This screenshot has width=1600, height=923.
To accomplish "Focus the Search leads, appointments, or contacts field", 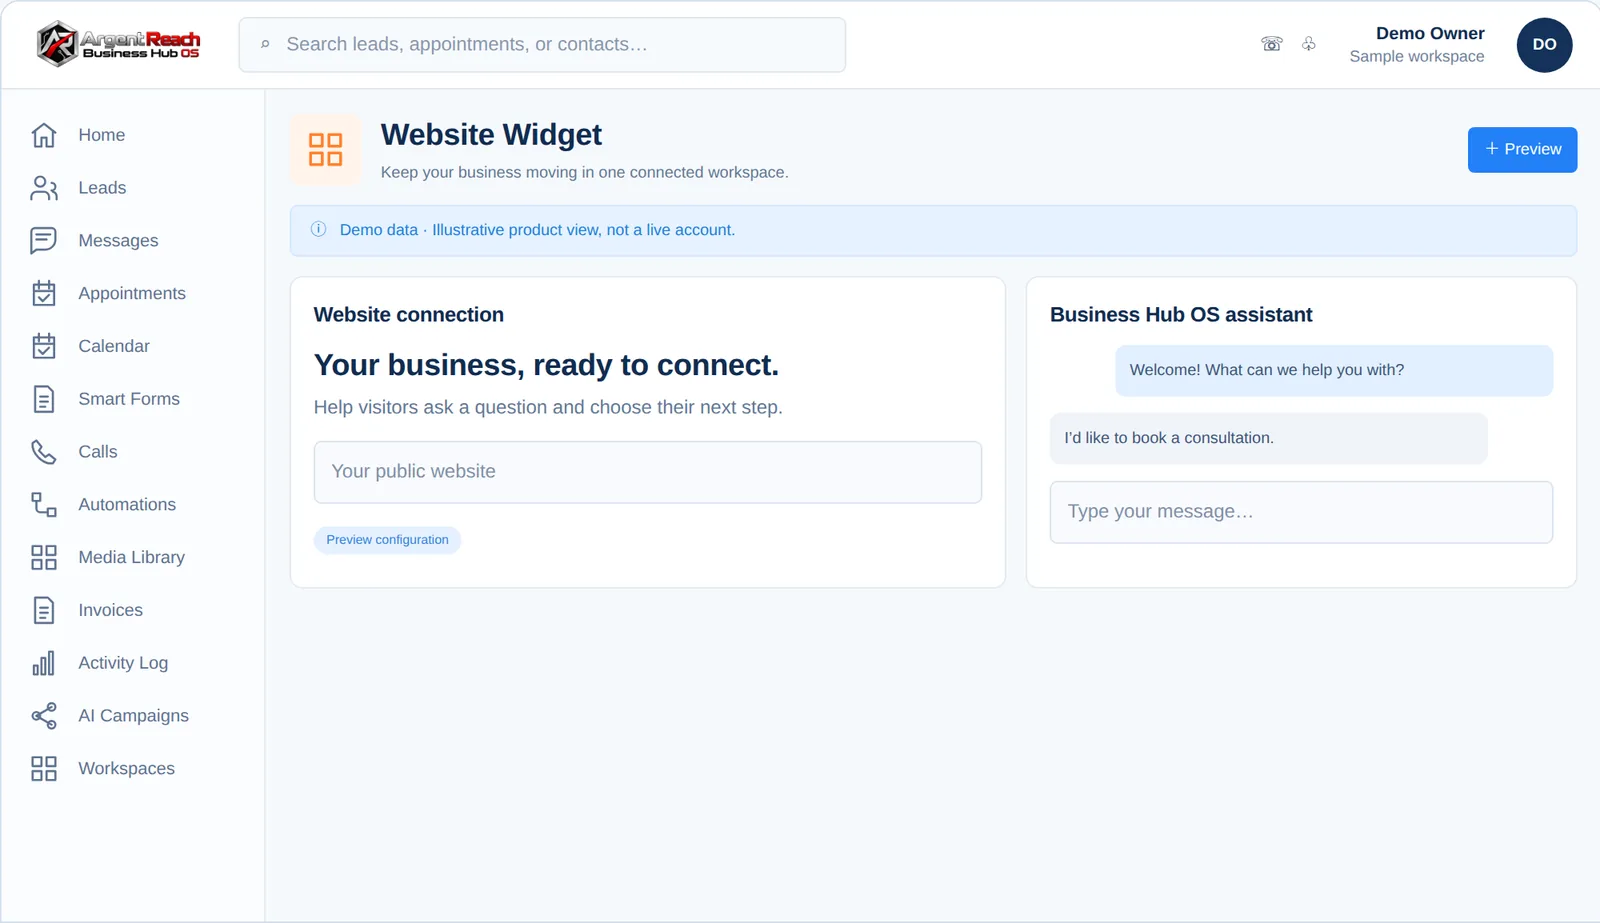I will pos(542,45).
